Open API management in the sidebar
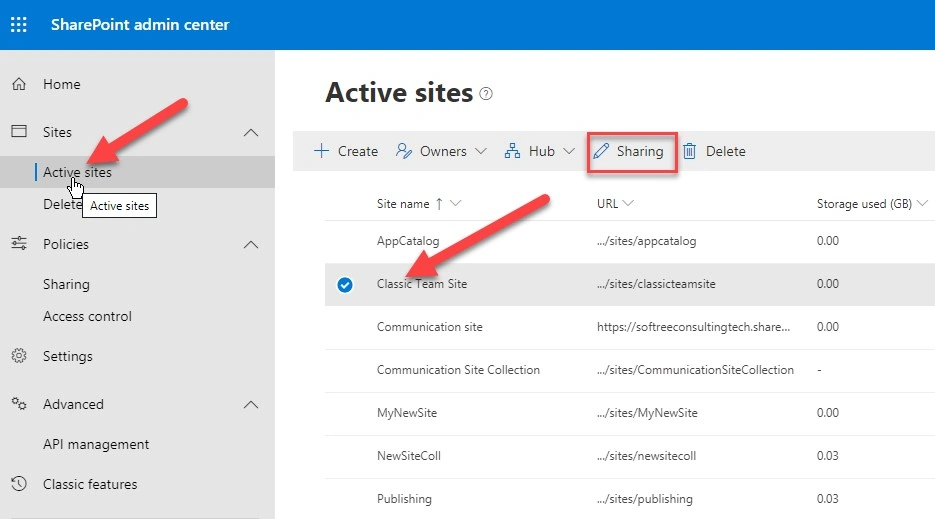 [x=96, y=444]
